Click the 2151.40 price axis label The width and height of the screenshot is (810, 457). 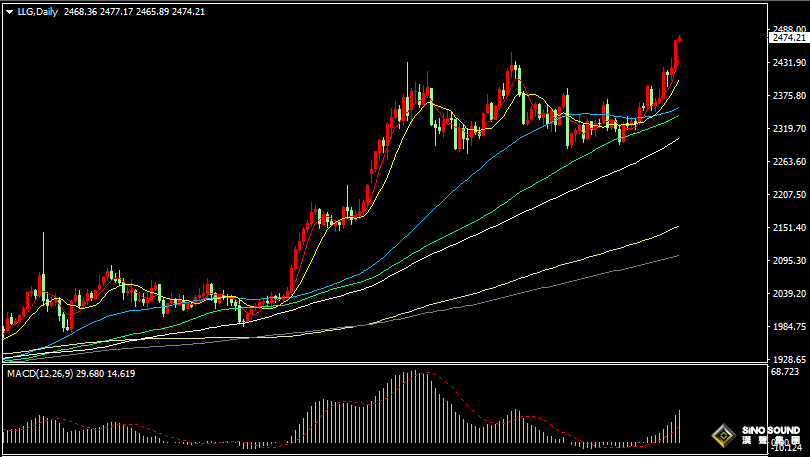click(x=788, y=228)
